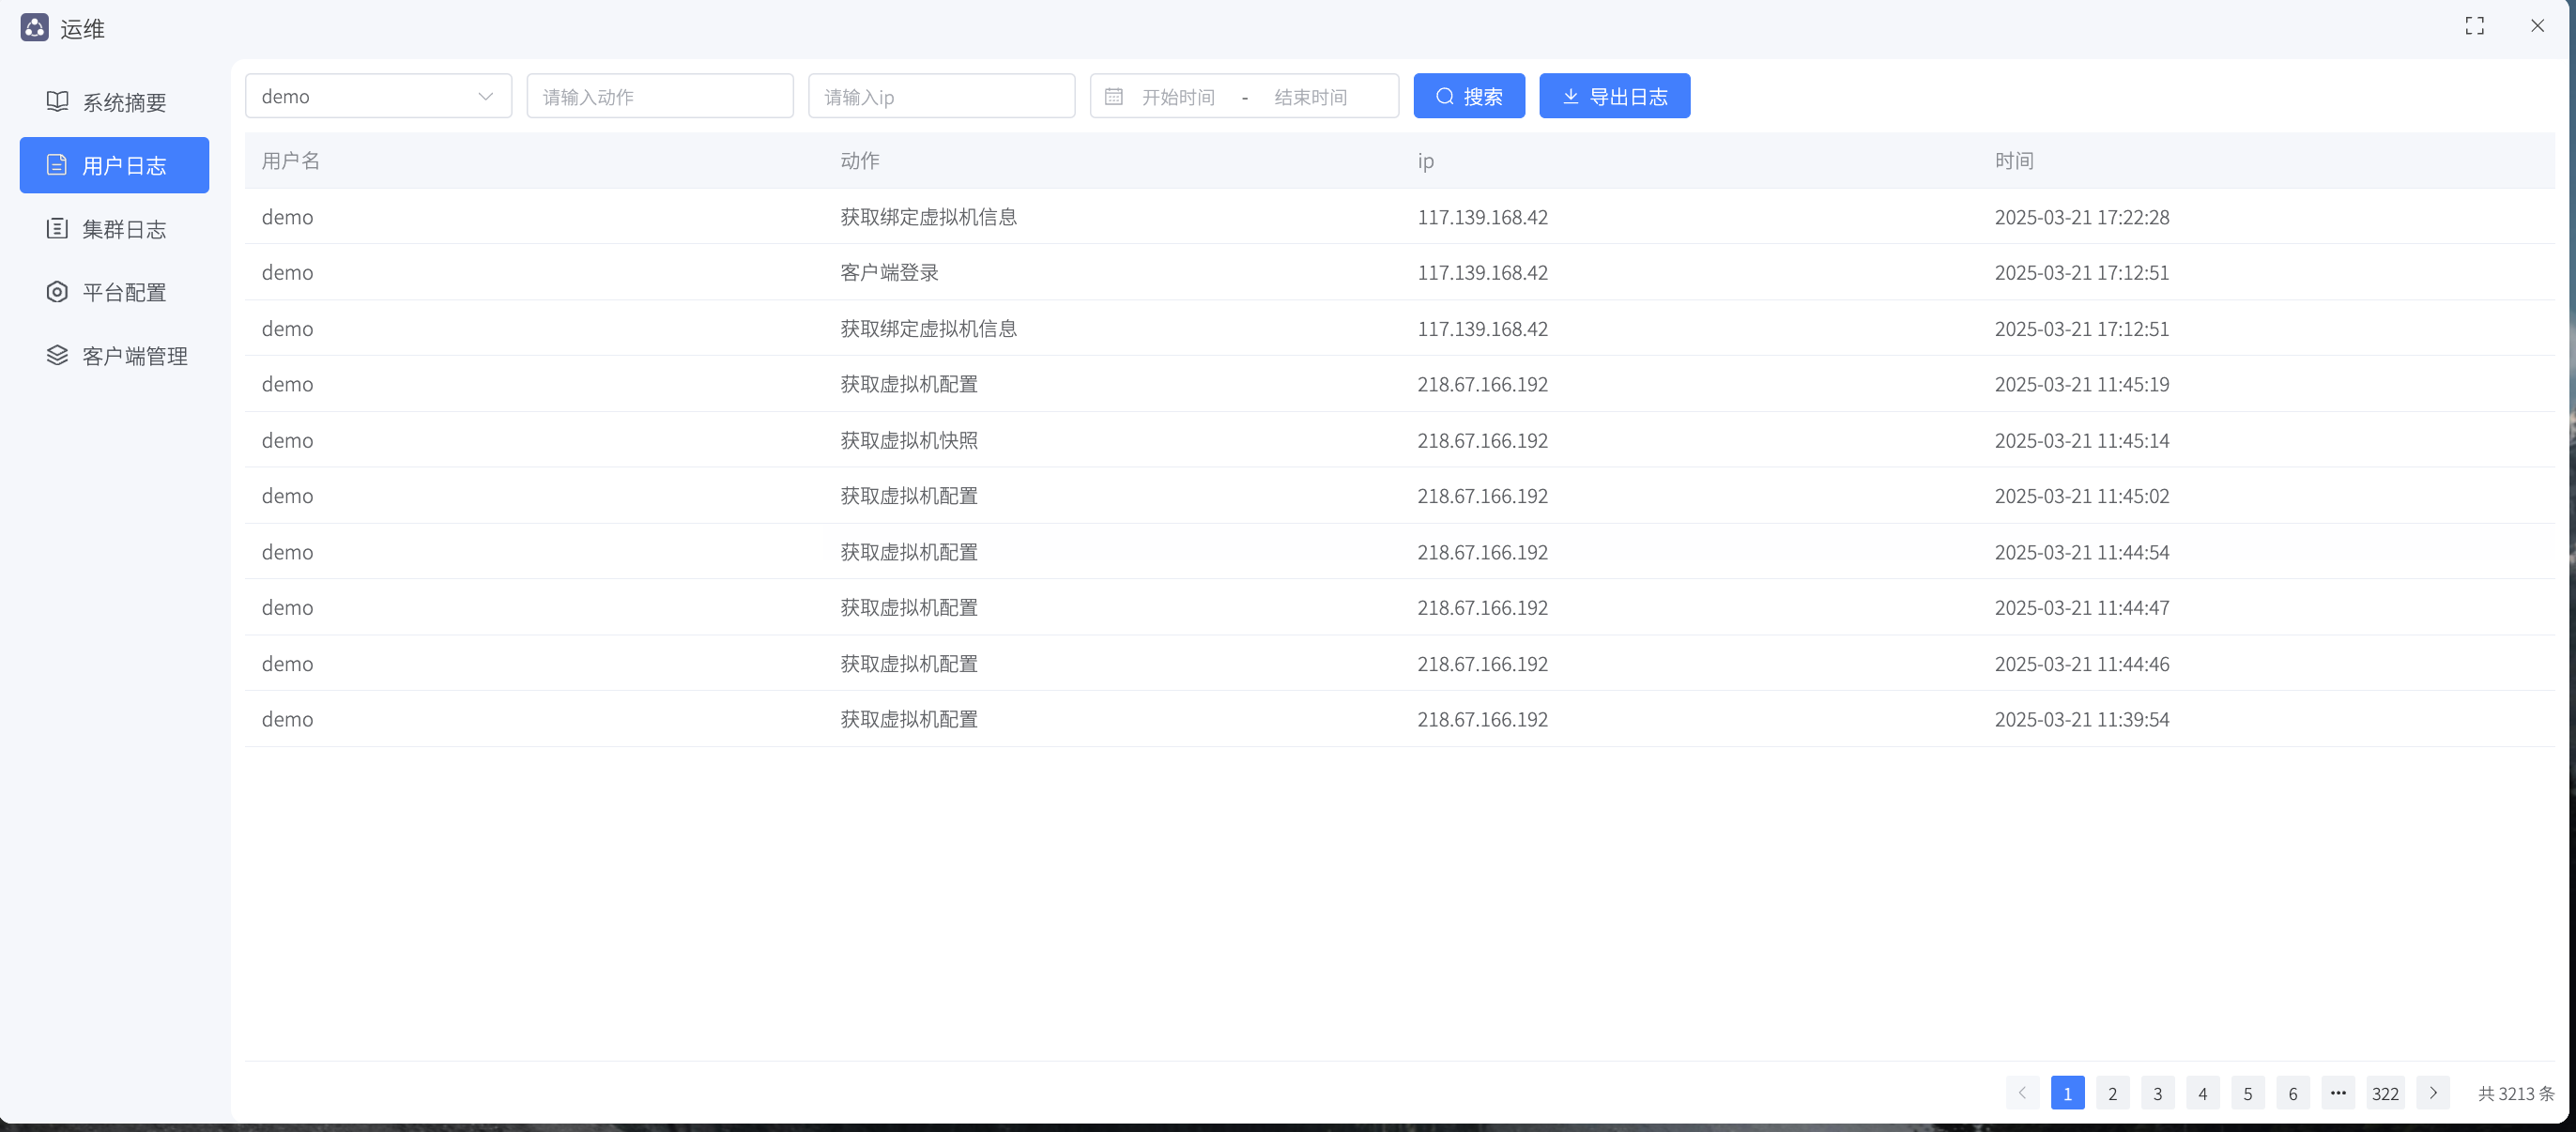2576x1132 pixels.
Task: Click the 导出日志 export button
Action: click(1614, 96)
